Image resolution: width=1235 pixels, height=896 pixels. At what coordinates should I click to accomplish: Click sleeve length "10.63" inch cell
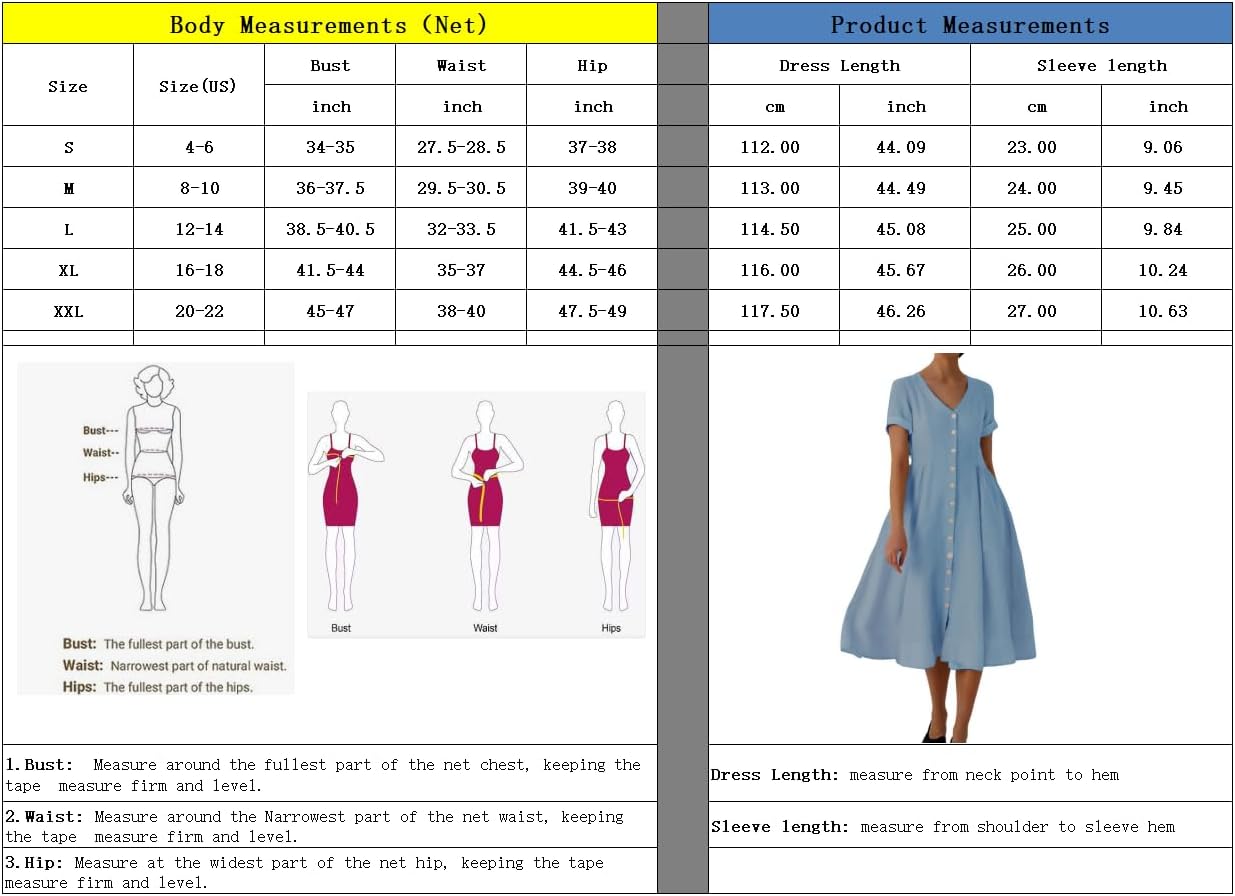tap(1167, 311)
